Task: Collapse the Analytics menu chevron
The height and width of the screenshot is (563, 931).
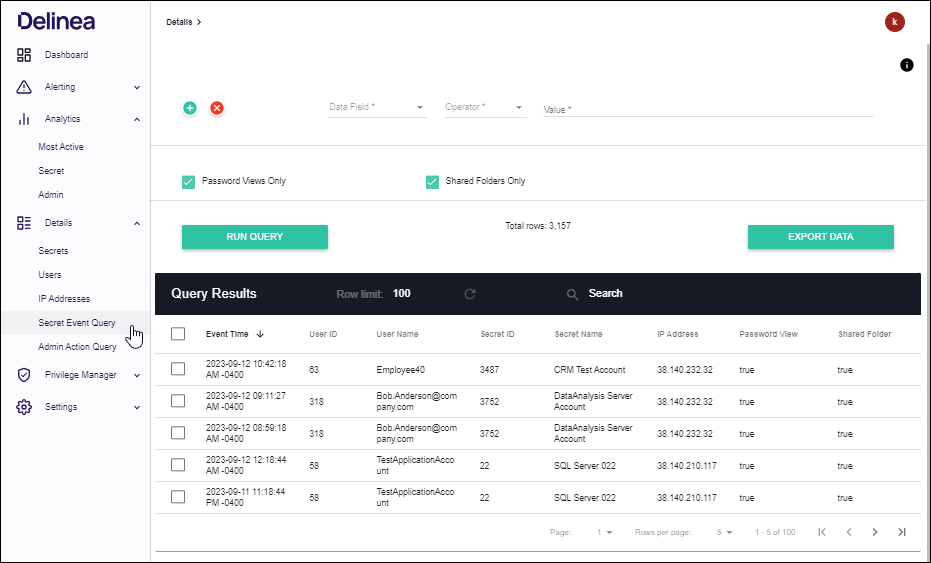Action: [137, 119]
